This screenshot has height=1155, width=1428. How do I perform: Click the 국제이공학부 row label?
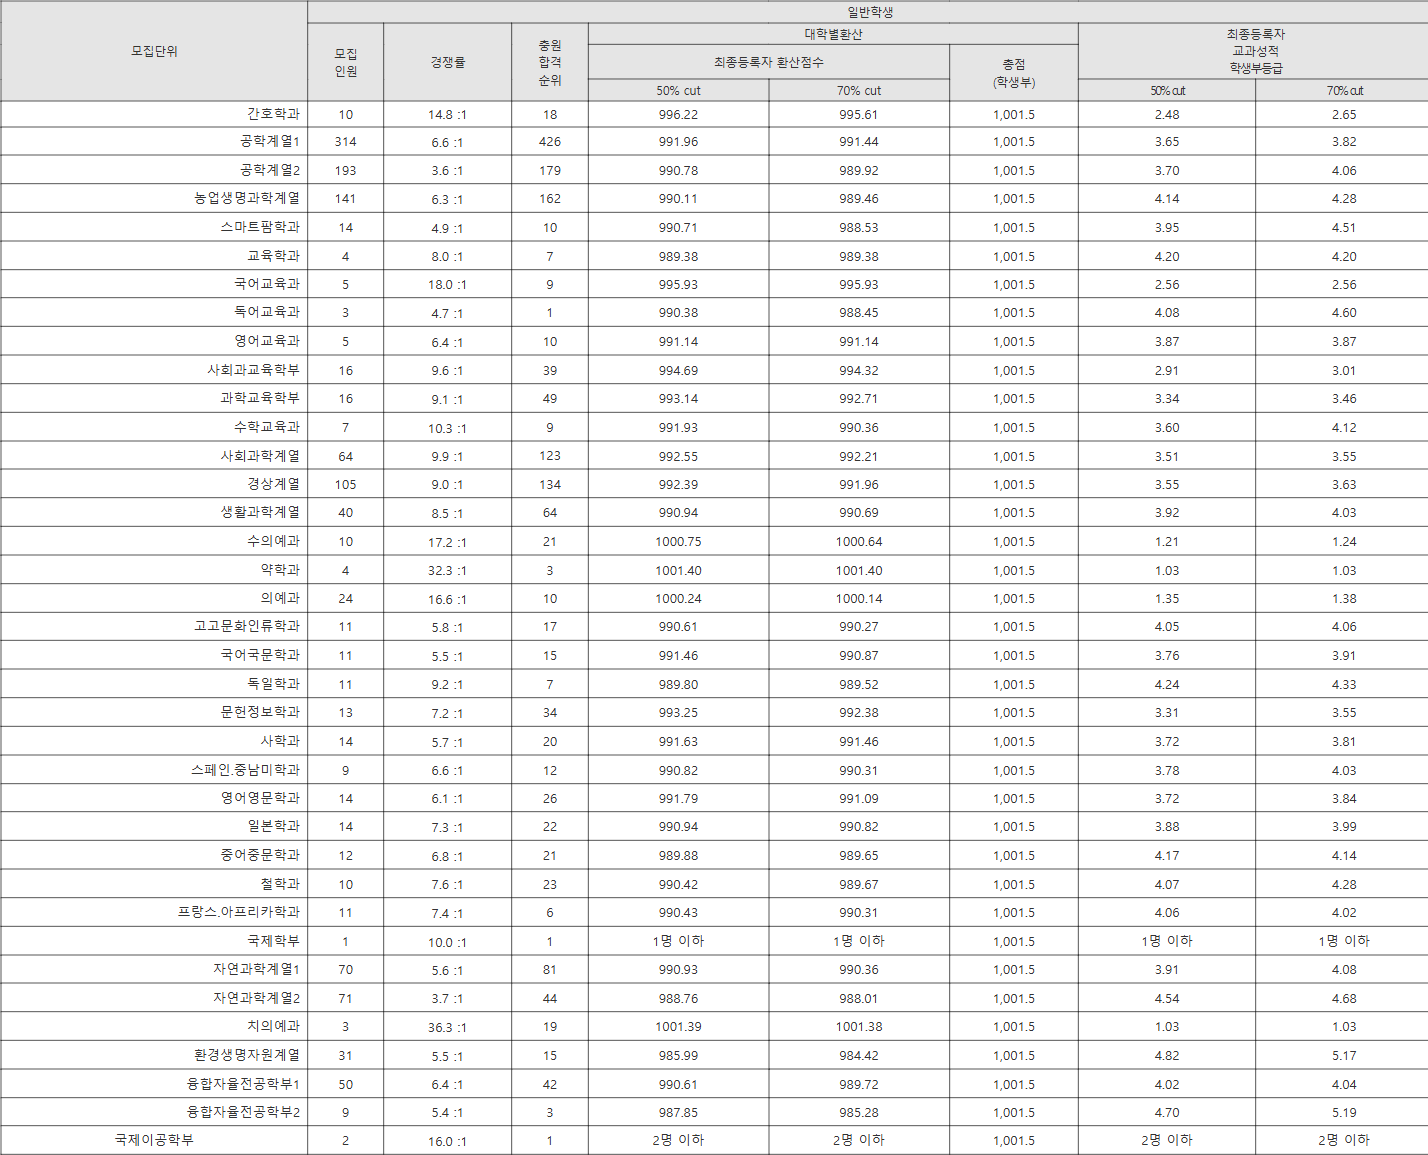154,1140
